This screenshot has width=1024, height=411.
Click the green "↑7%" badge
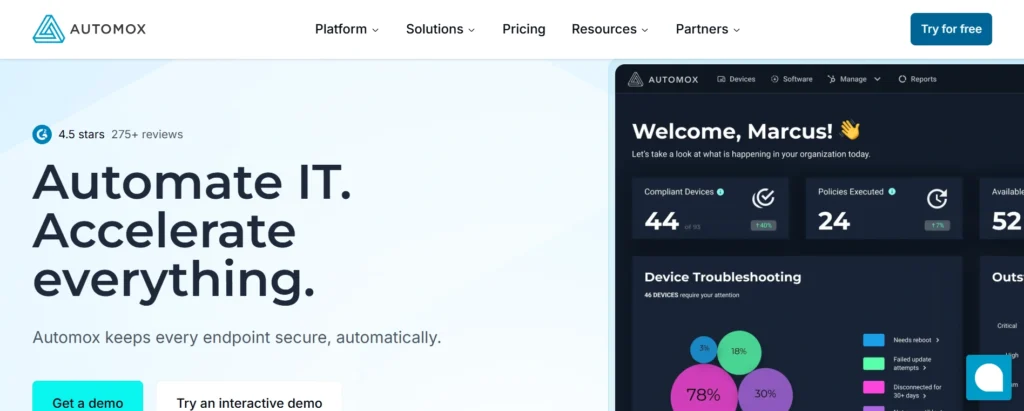pyautogui.click(x=937, y=225)
